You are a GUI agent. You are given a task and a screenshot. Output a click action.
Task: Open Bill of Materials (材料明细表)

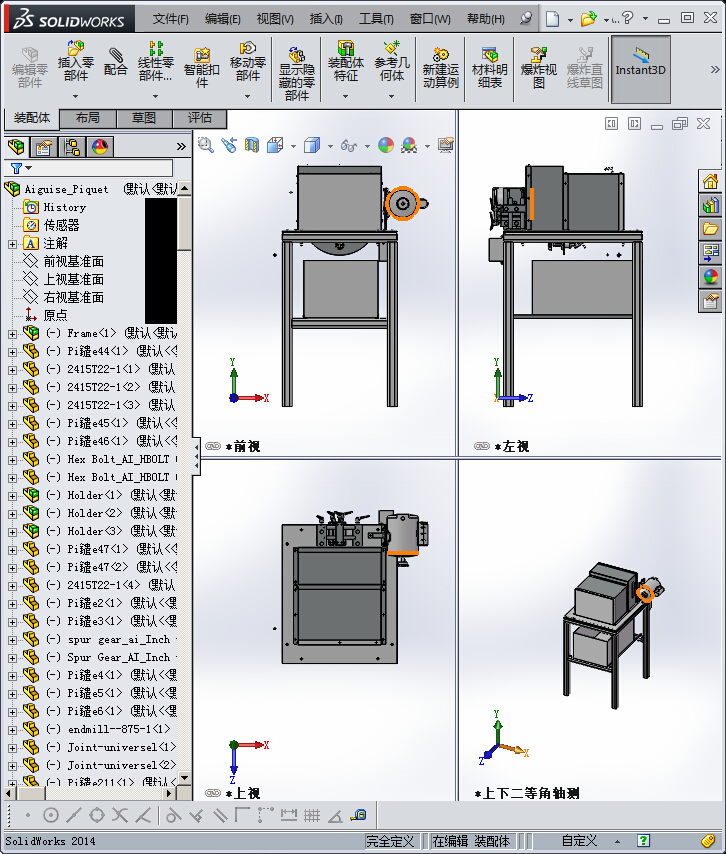pyautogui.click(x=490, y=68)
